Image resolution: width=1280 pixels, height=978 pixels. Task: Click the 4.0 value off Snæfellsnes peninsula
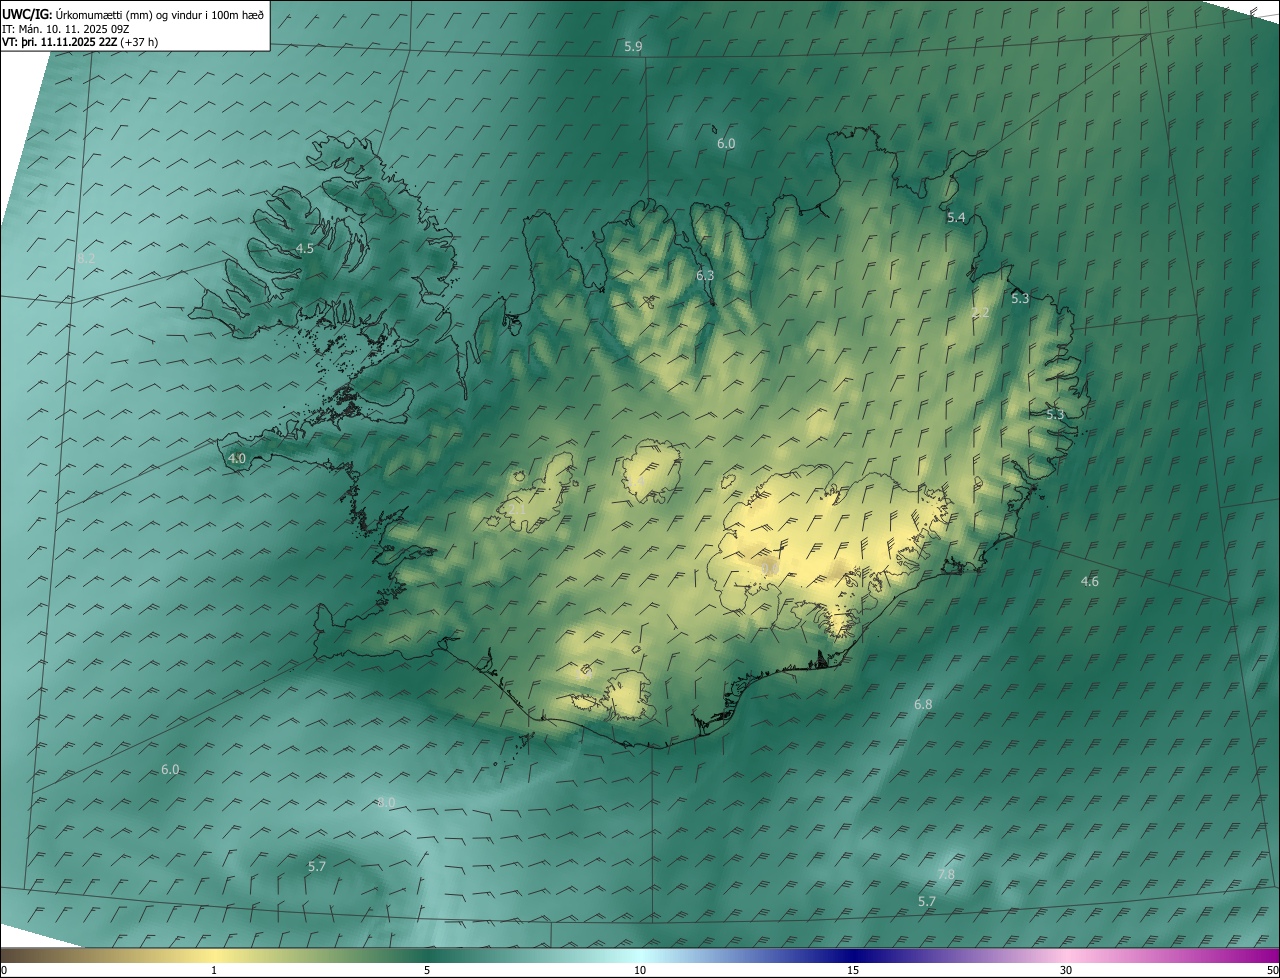tap(237, 458)
